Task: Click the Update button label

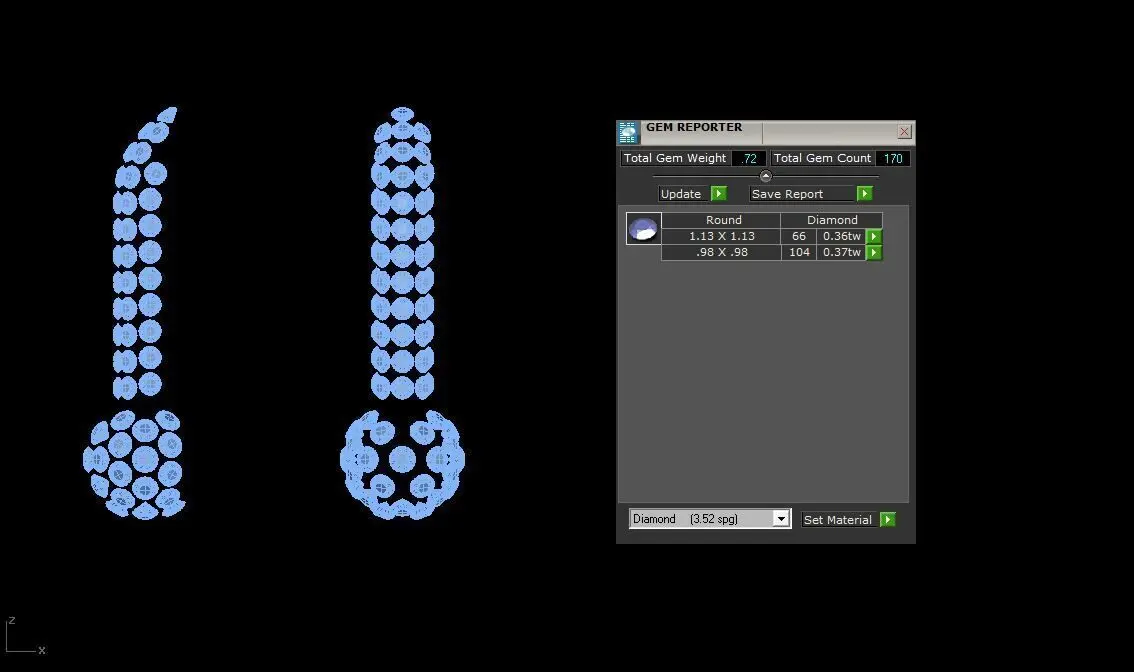Action: click(681, 194)
